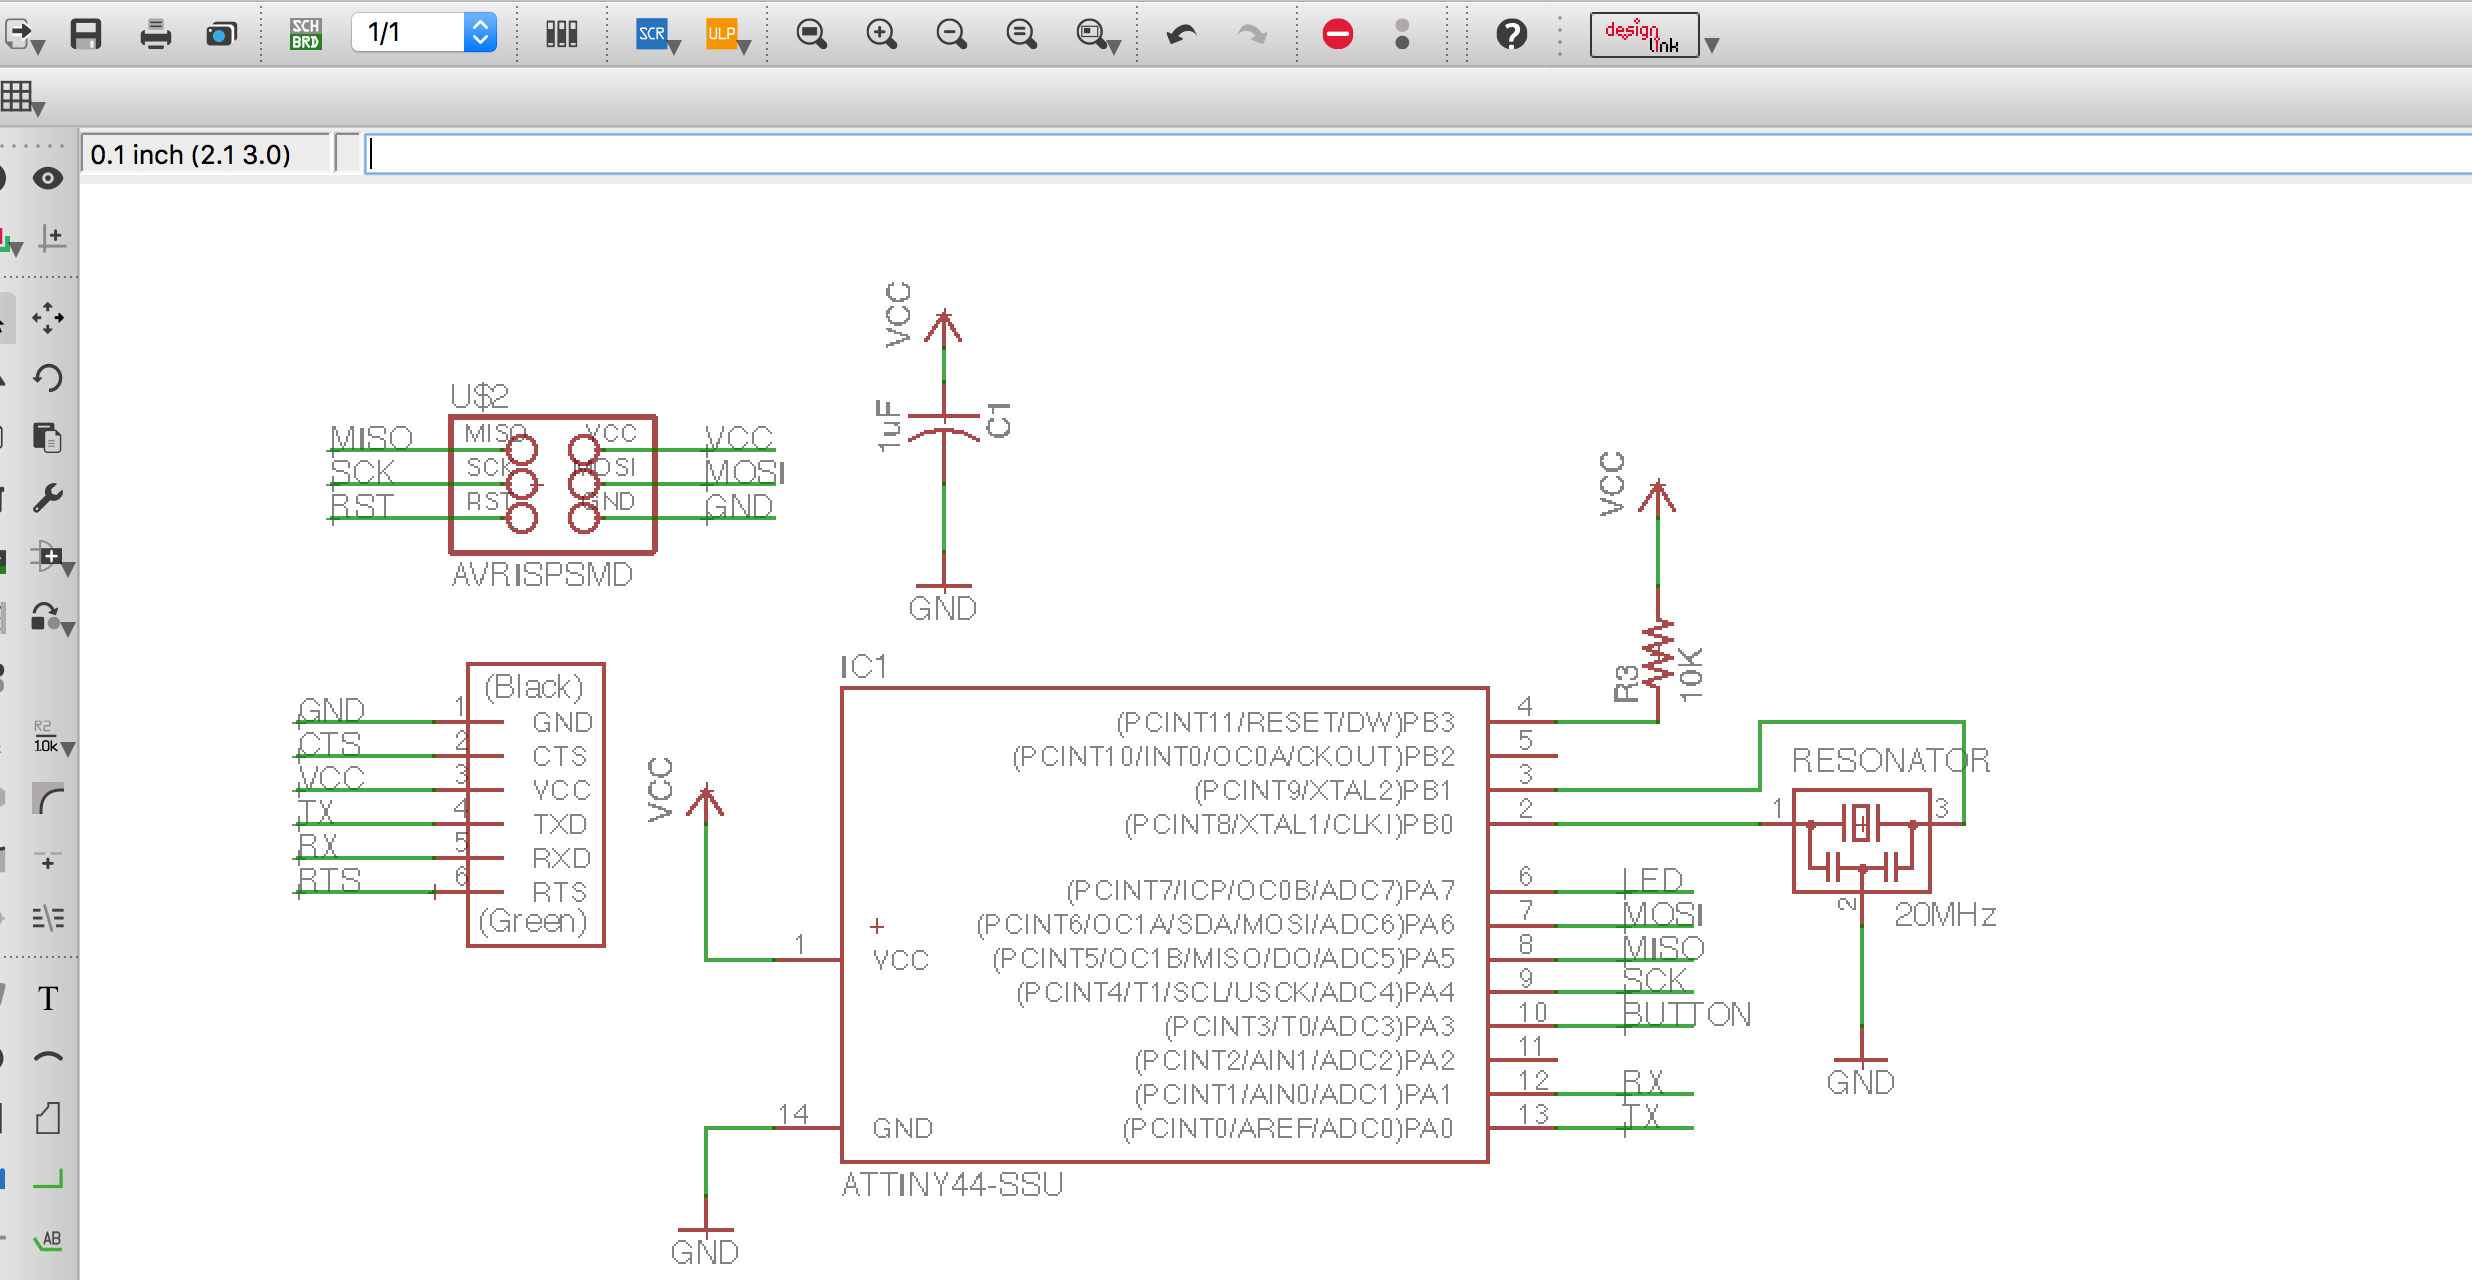This screenshot has height=1280, width=2472.
Task: Click the CAM processor camera icon
Action: 221,35
